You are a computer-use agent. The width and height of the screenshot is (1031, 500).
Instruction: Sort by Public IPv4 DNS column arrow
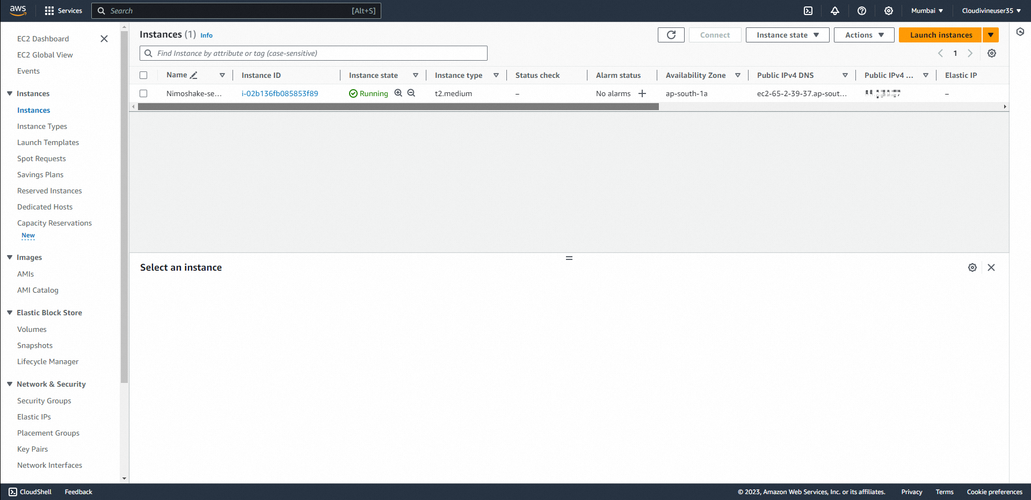pyautogui.click(x=845, y=76)
